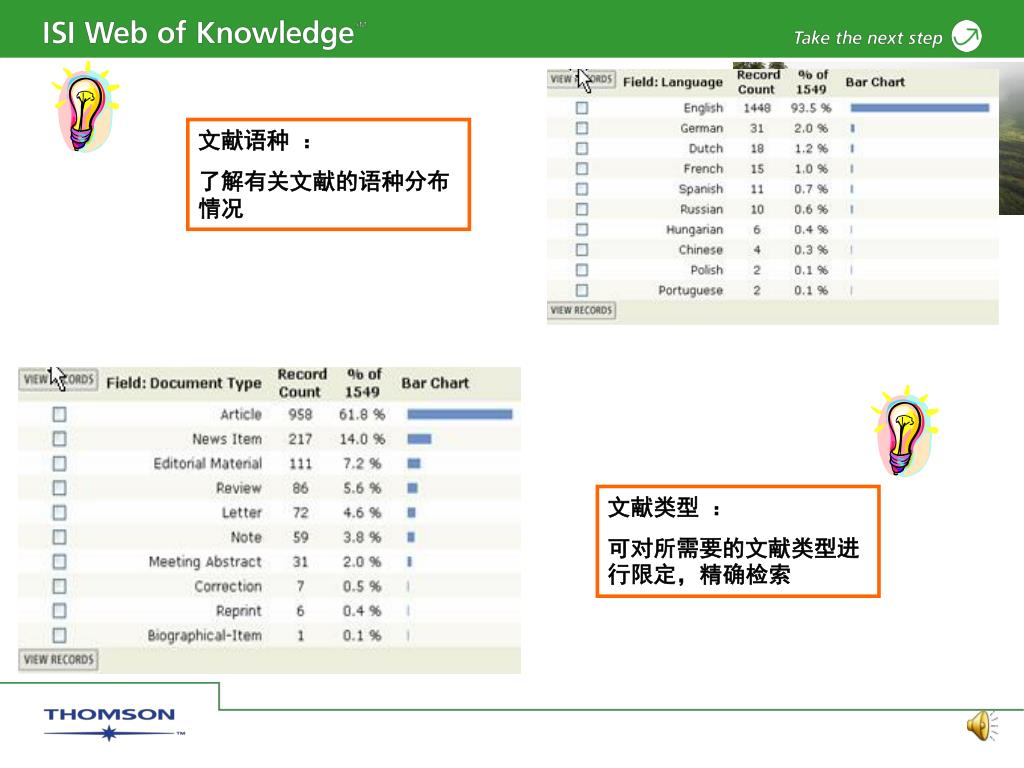Viewport: 1024px width, 768px height.
Task: Click the Field: Document Type column header
Action: click(184, 383)
